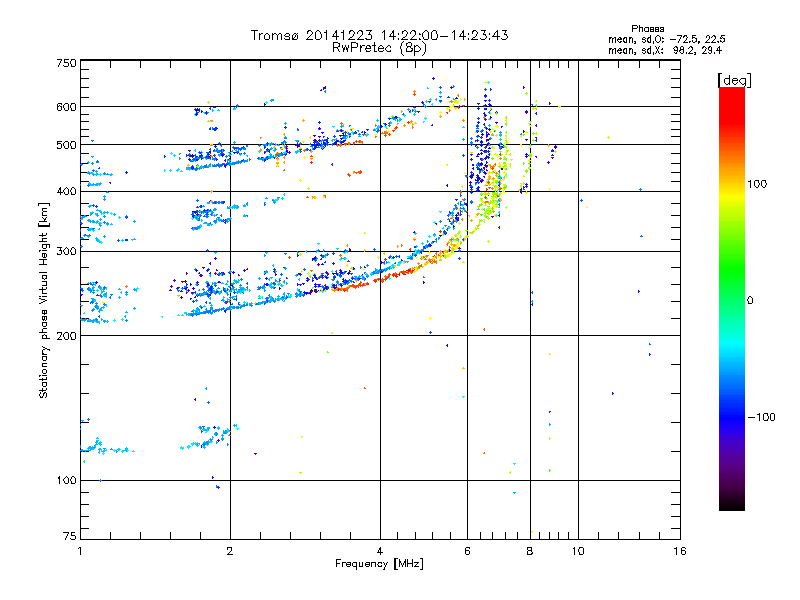Click the '[deg]' colorbar unit label
Screen dimensions: 800x600
tap(734, 80)
